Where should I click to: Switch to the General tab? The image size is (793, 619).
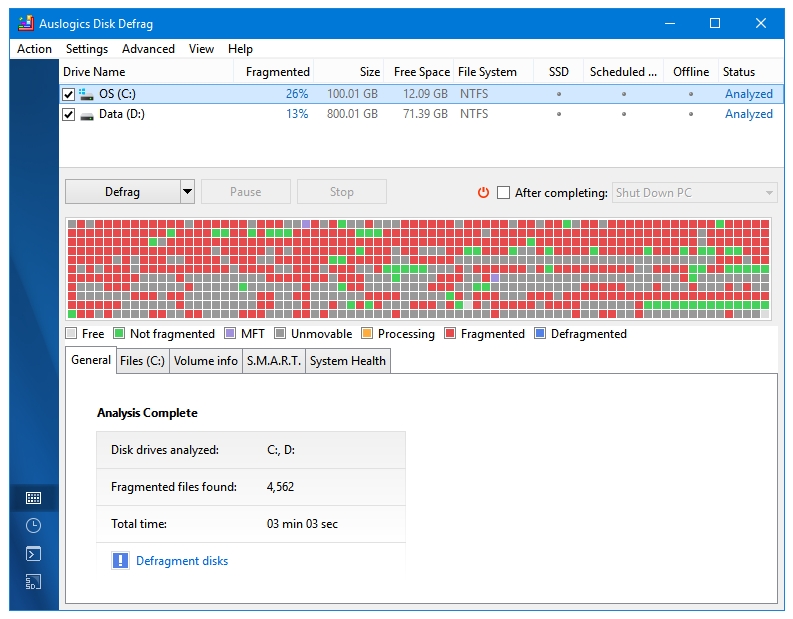pyautogui.click(x=91, y=360)
